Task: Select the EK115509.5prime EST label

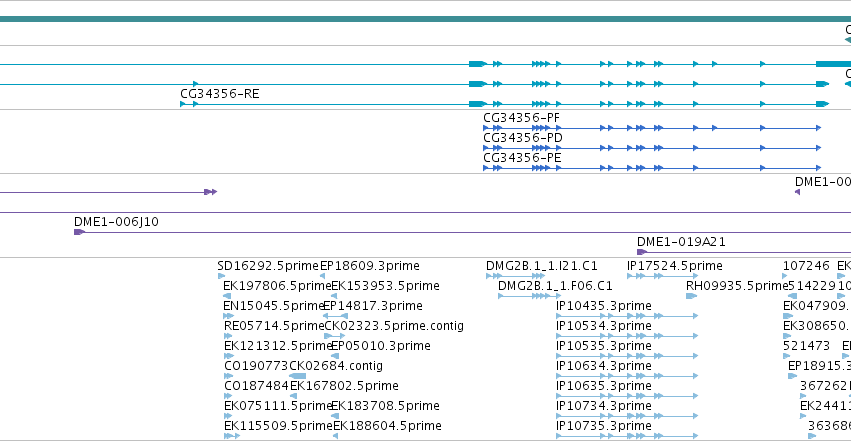Action: 278,426
